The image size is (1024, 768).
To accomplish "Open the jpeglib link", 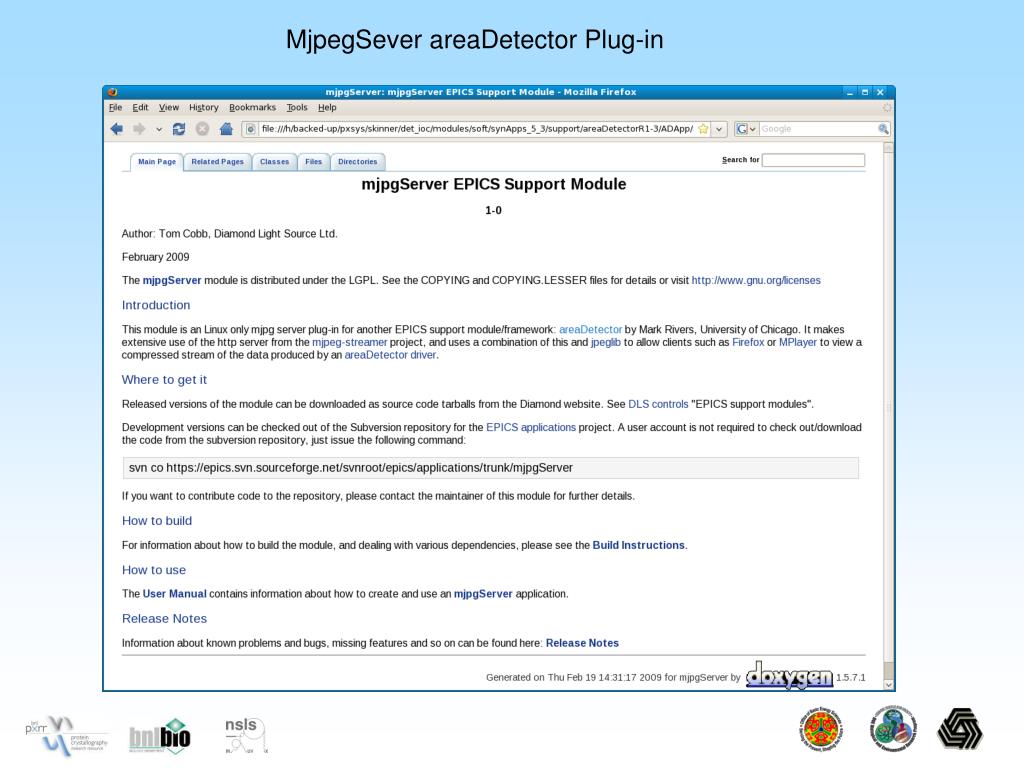I will click(605, 342).
